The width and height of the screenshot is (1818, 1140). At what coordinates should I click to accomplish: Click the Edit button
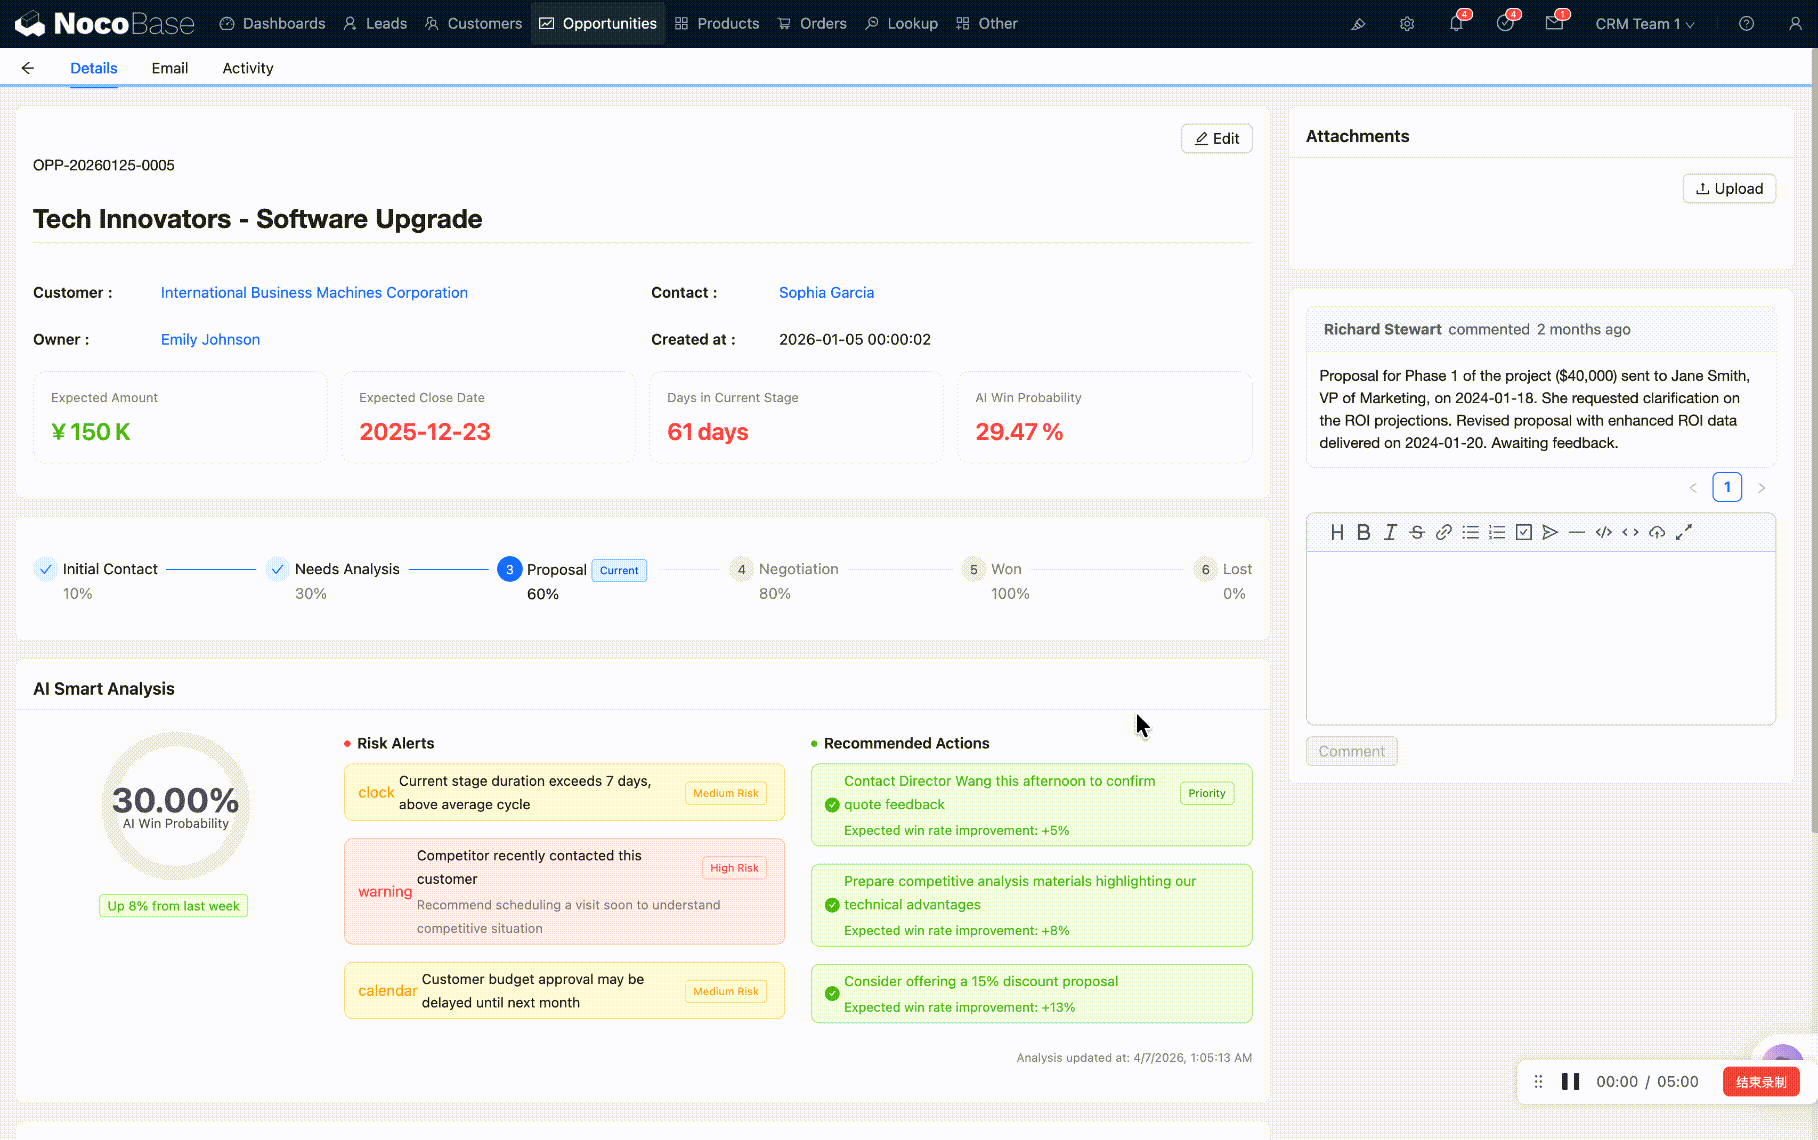pos(1216,139)
